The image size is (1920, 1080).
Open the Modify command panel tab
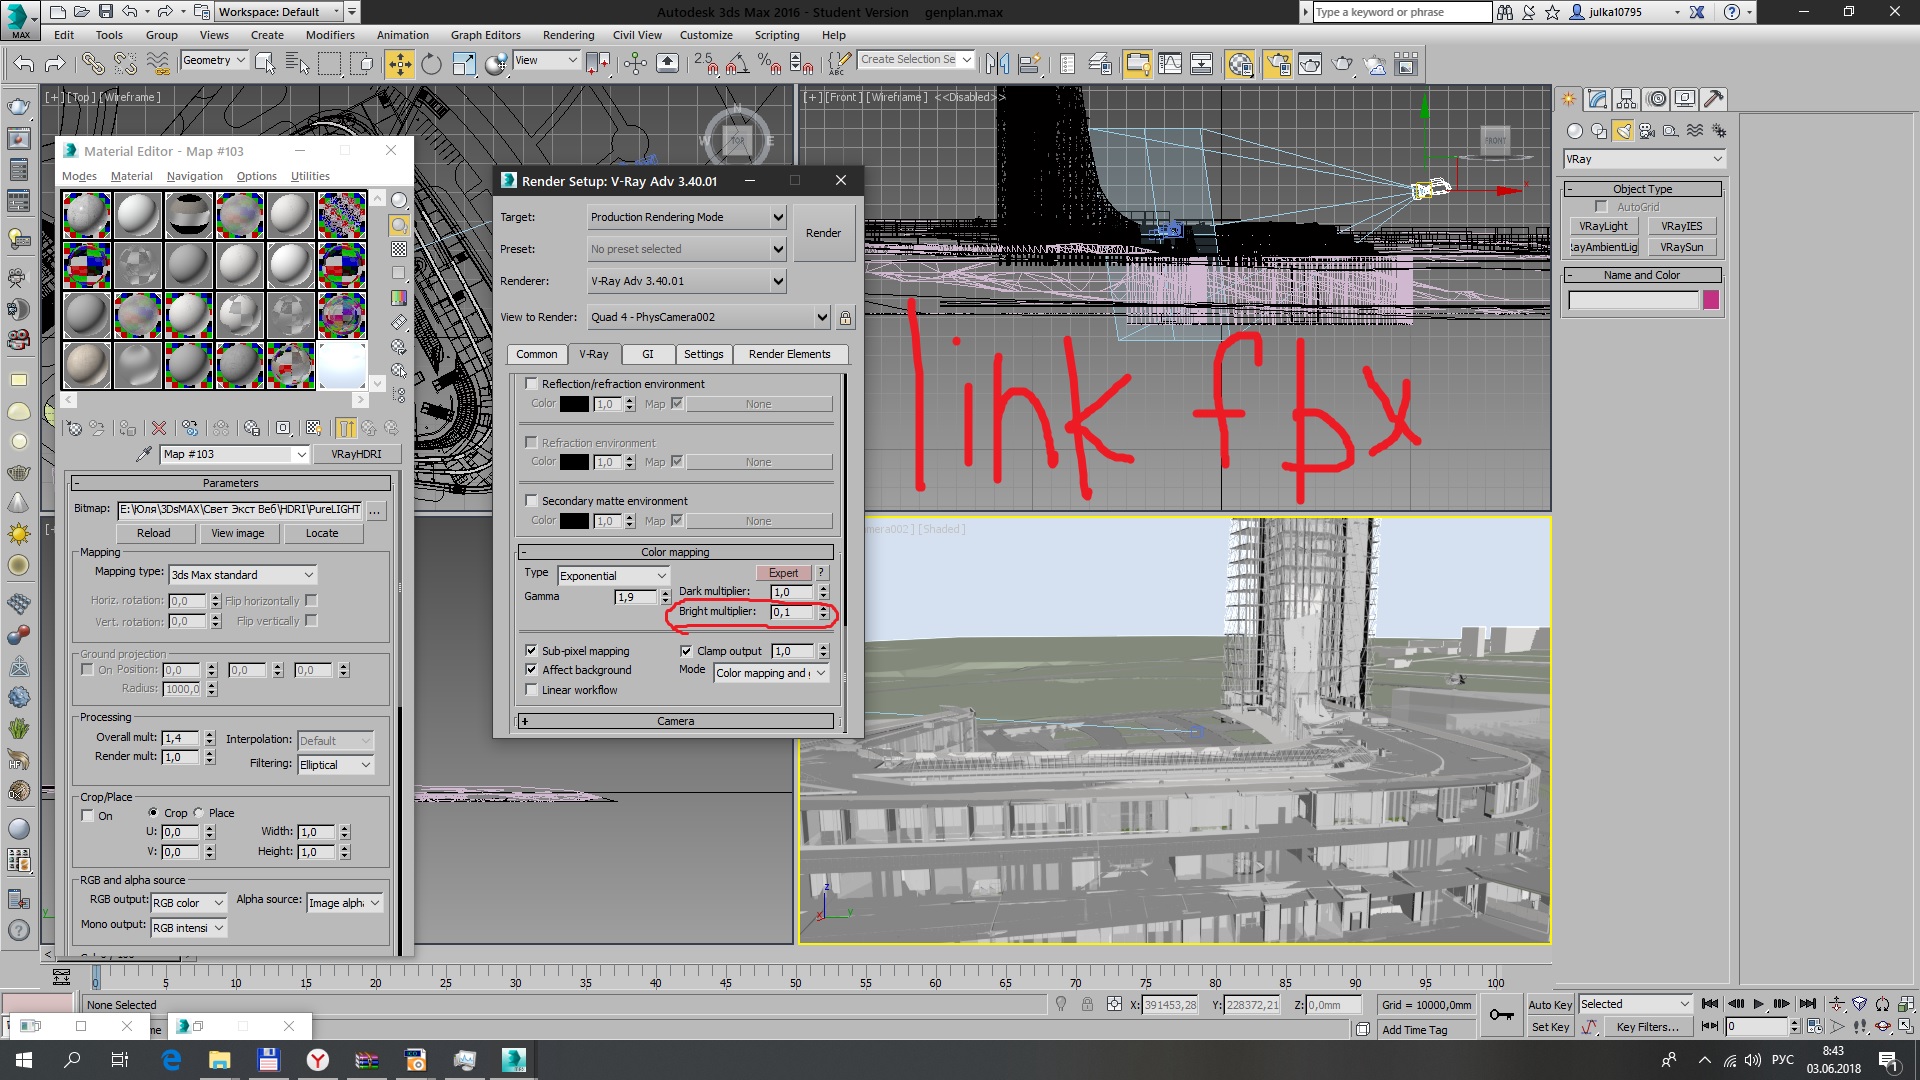pyautogui.click(x=1597, y=99)
